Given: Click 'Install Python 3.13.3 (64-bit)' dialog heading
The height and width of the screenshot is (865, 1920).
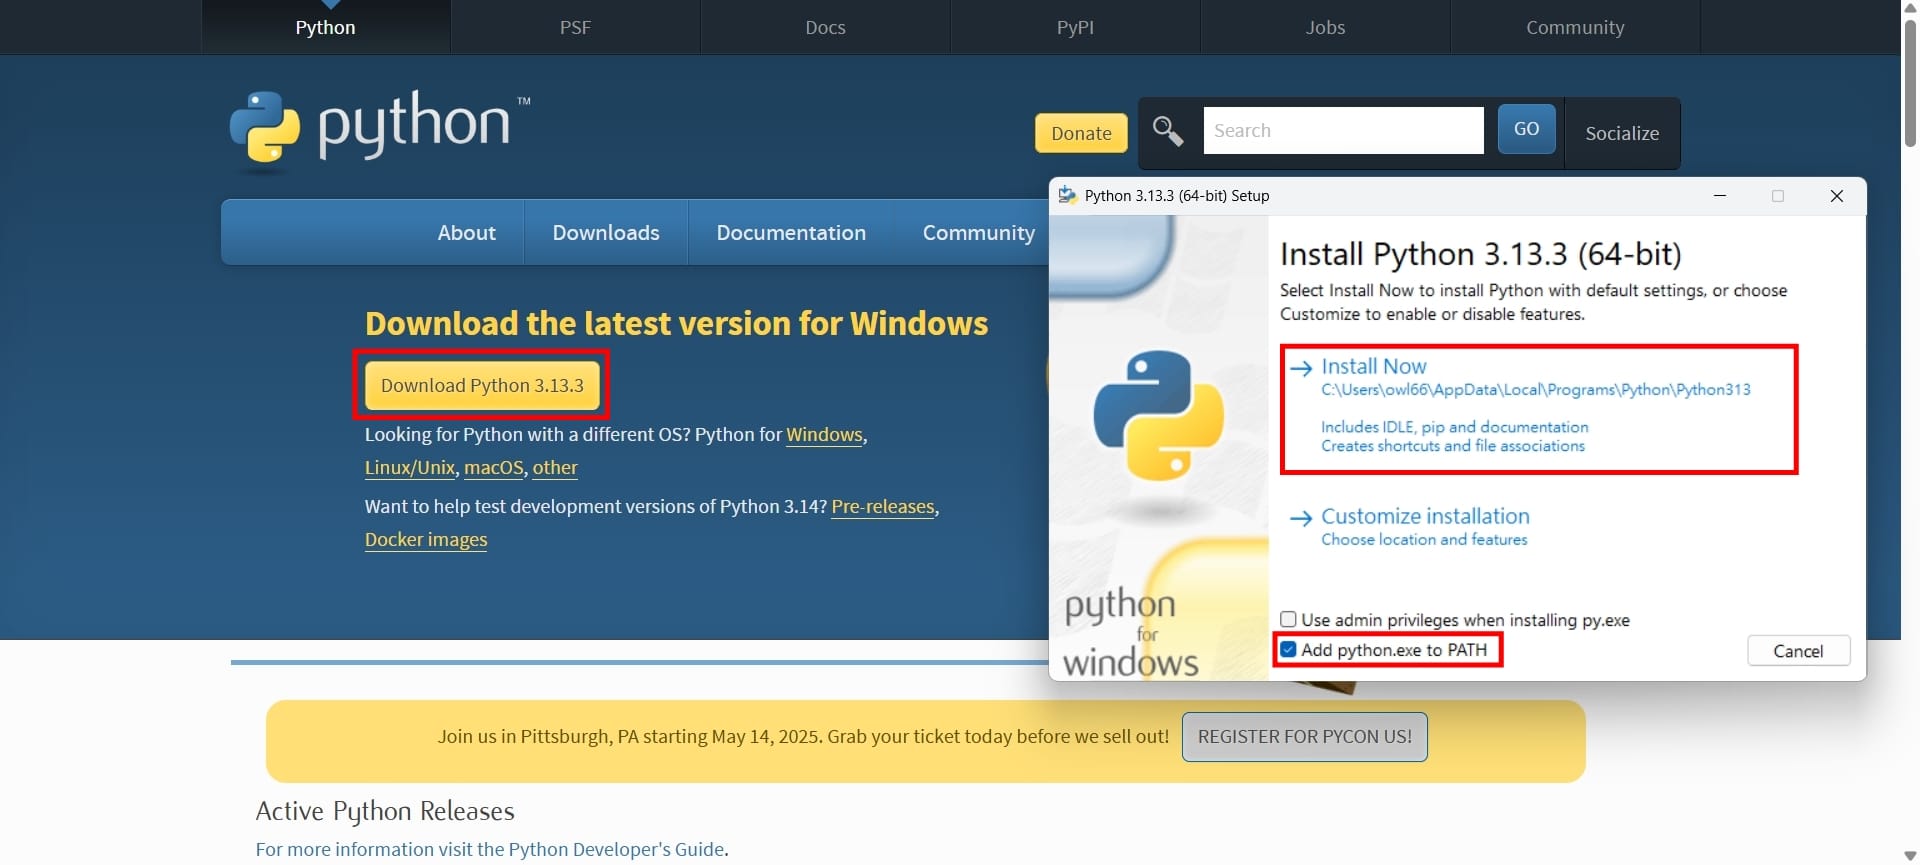Looking at the screenshot, I should click(x=1481, y=254).
